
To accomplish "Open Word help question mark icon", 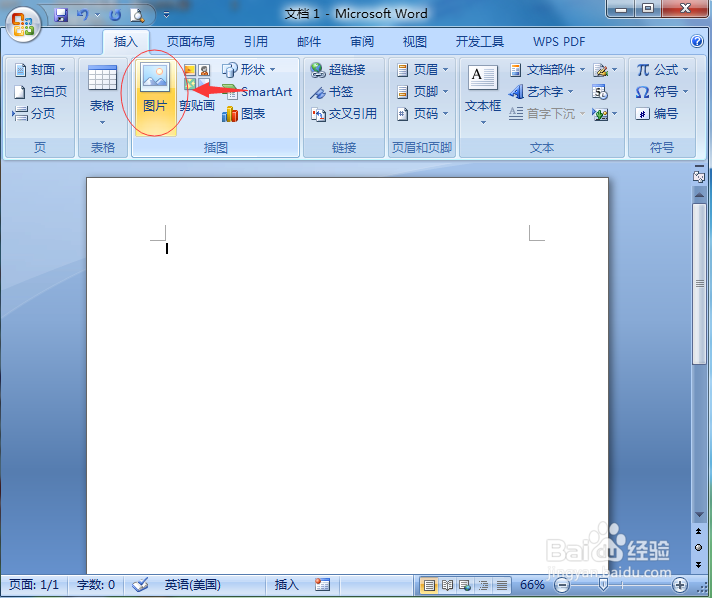I will pyautogui.click(x=697, y=41).
